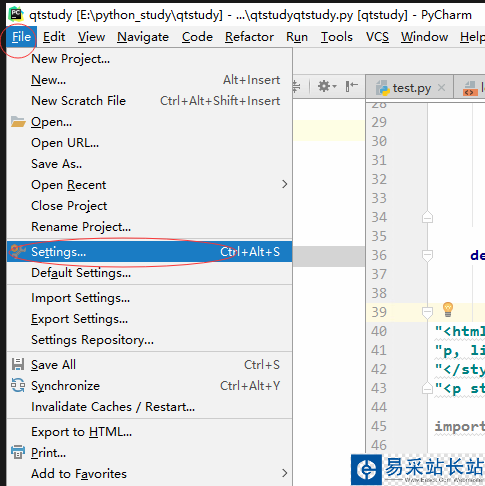The width and height of the screenshot is (485, 486).
Task: Open the View menu
Action: pyautogui.click(x=91, y=37)
